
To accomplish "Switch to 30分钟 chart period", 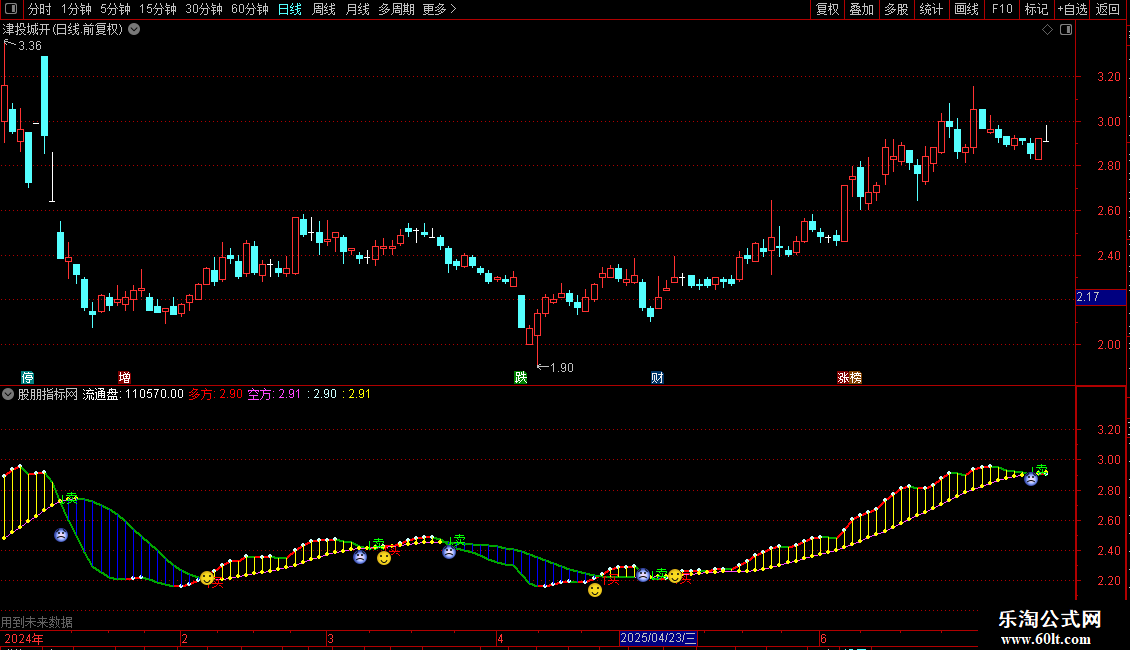I will coord(204,9).
